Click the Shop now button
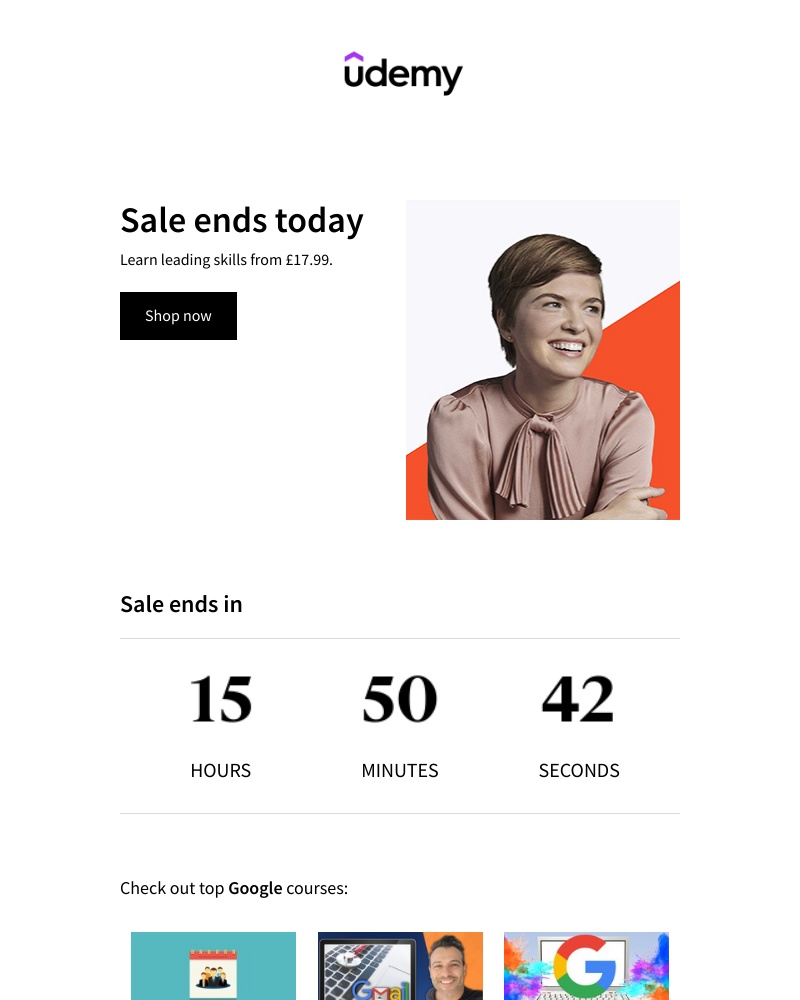The height and width of the screenshot is (1000, 800). coord(178,315)
